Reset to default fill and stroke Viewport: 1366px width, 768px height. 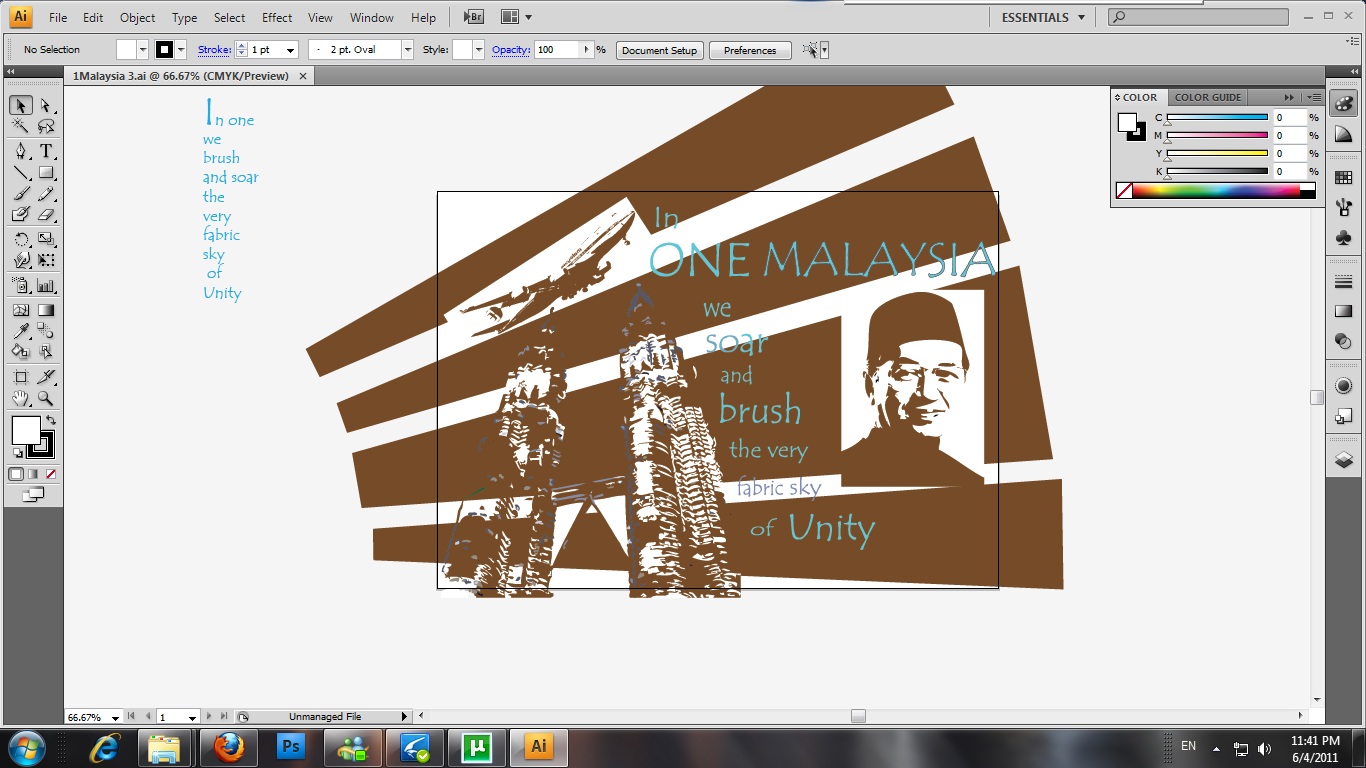click(17, 454)
